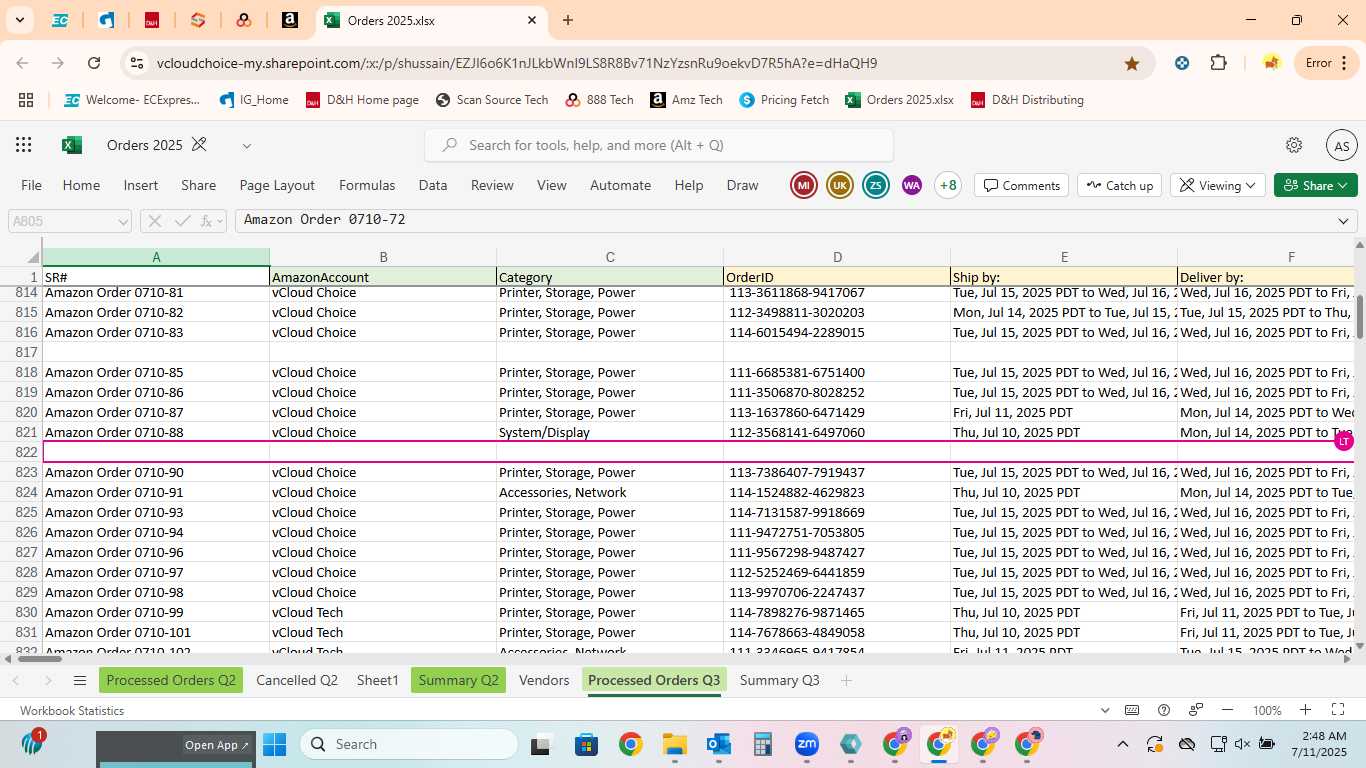Click in the Excel search box
Screen dimensions: 1366x768
click(661, 145)
